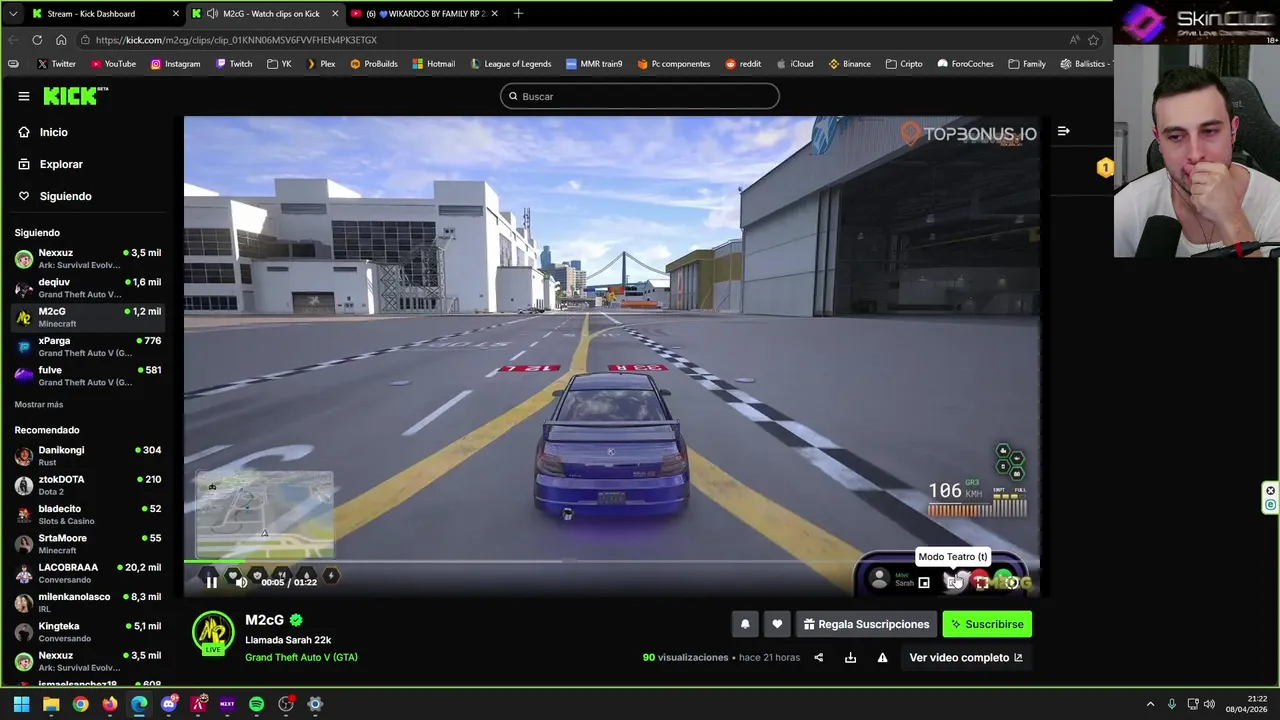Viewport: 1280px width, 720px height.
Task: Seek along the clip progress bar
Action: [x=611, y=561]
